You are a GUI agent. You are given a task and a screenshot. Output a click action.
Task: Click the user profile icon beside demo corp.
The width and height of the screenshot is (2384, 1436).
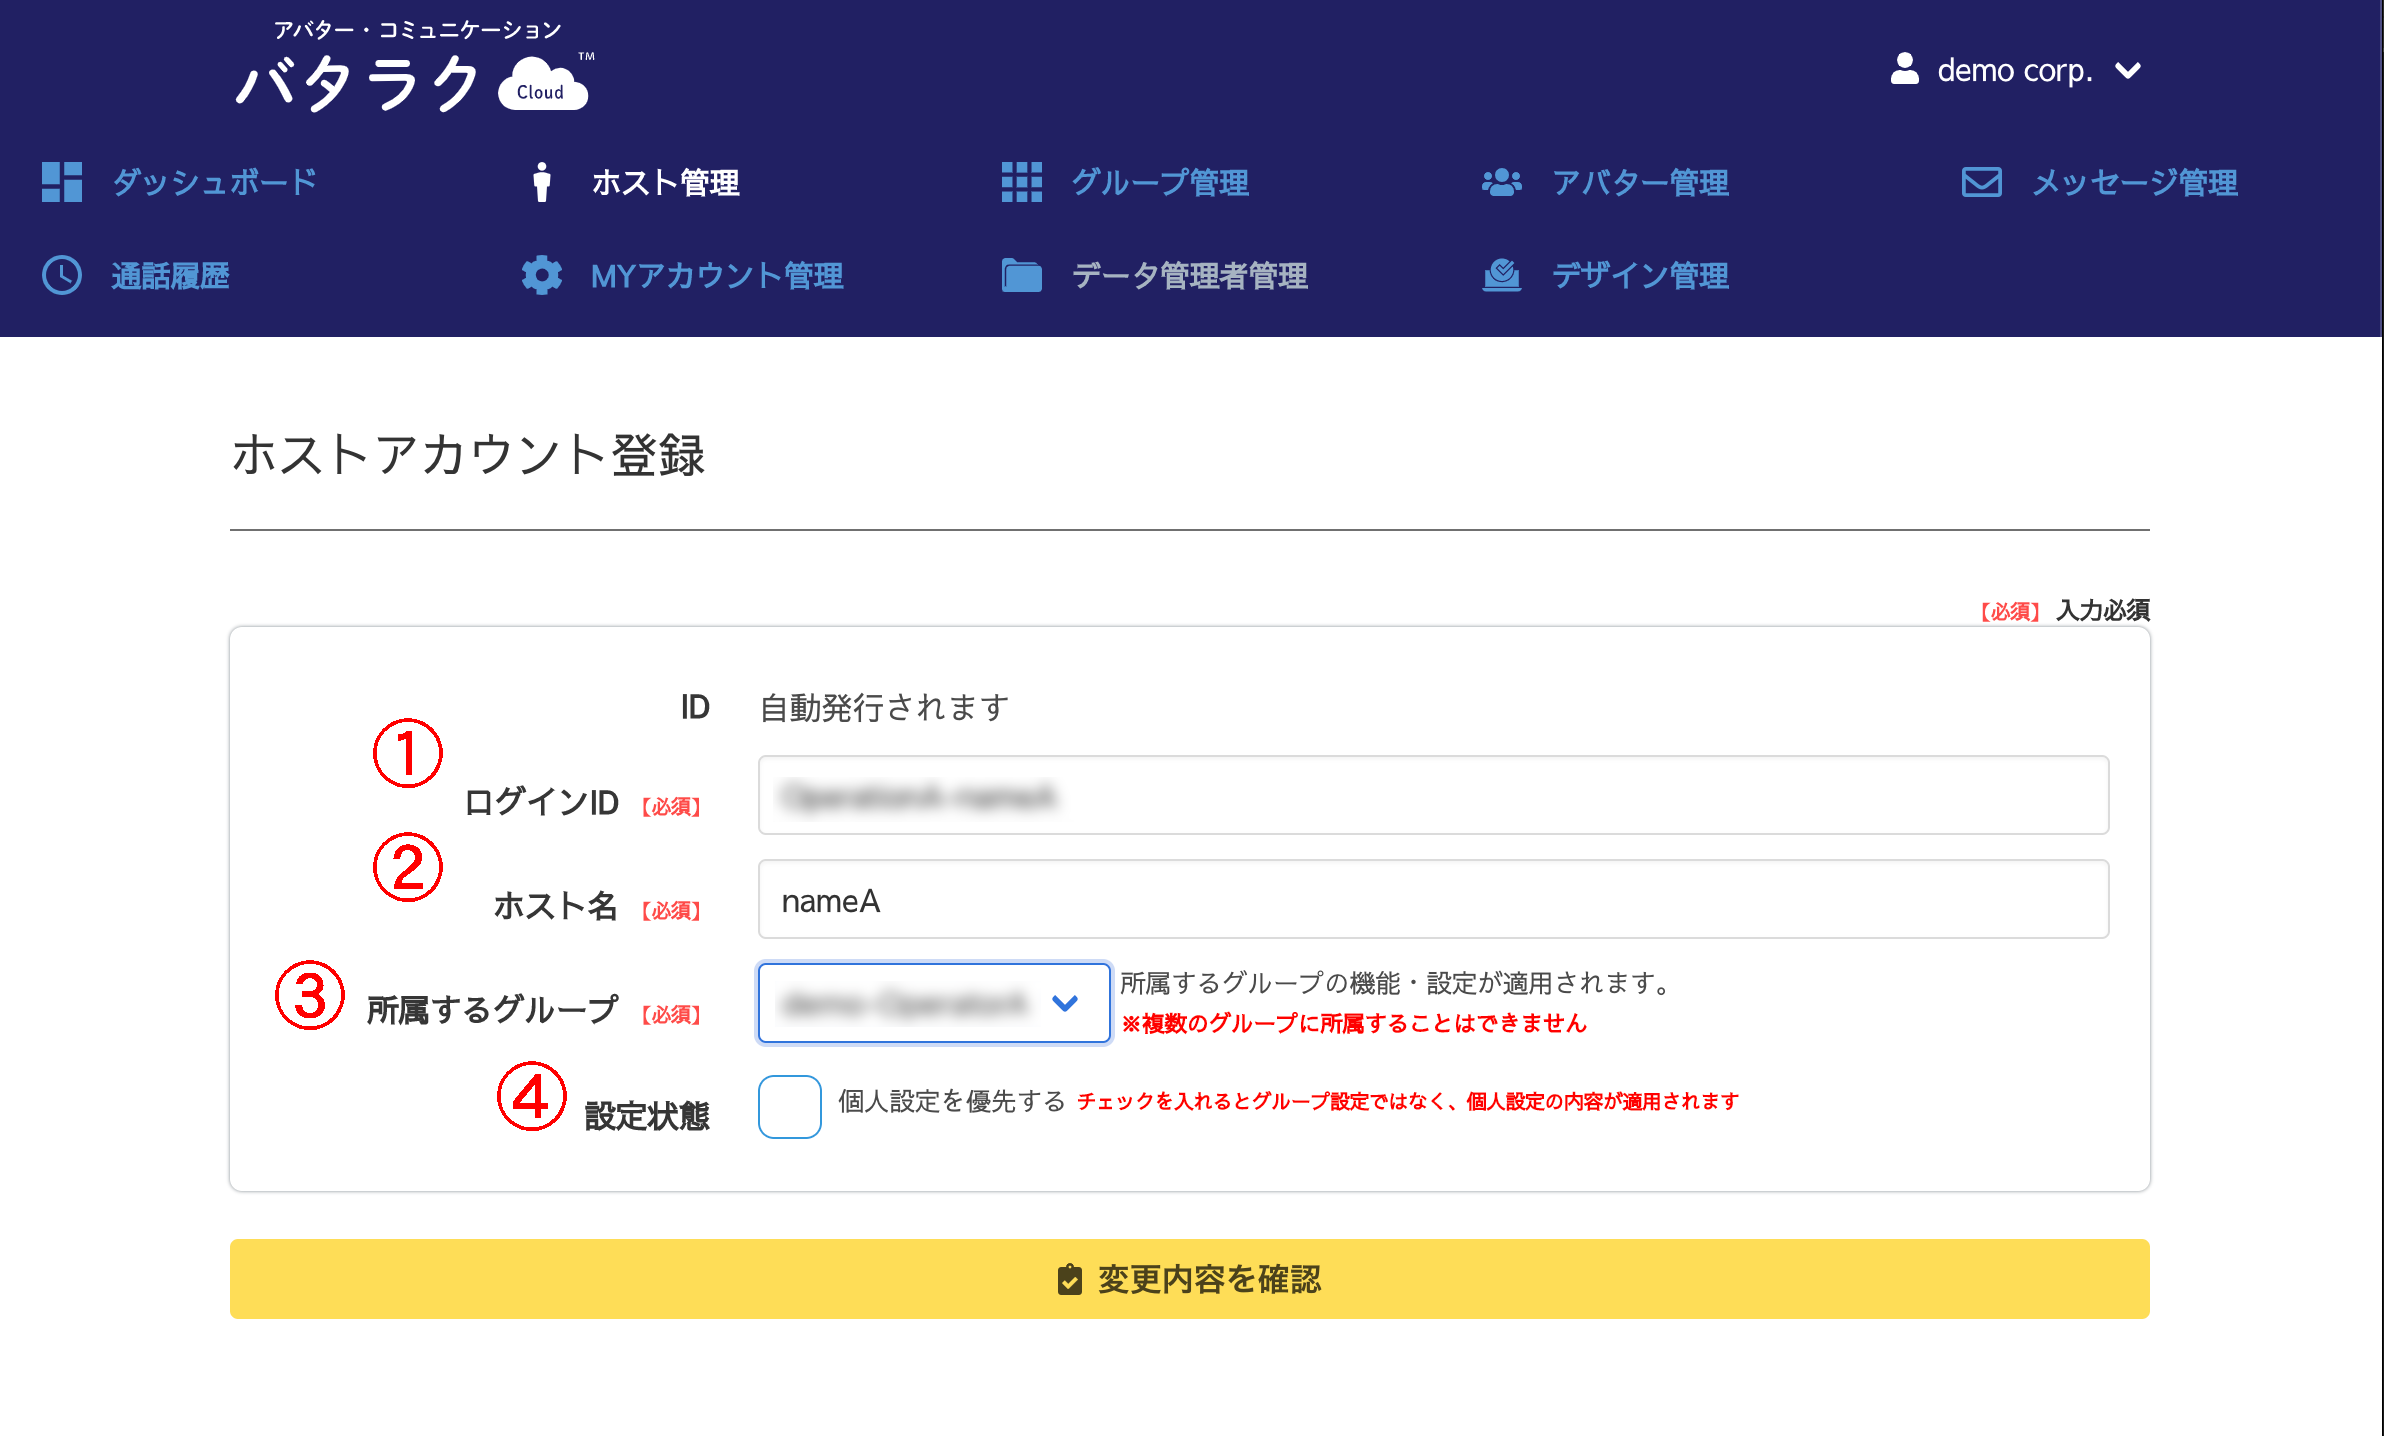pos(1904,70)
